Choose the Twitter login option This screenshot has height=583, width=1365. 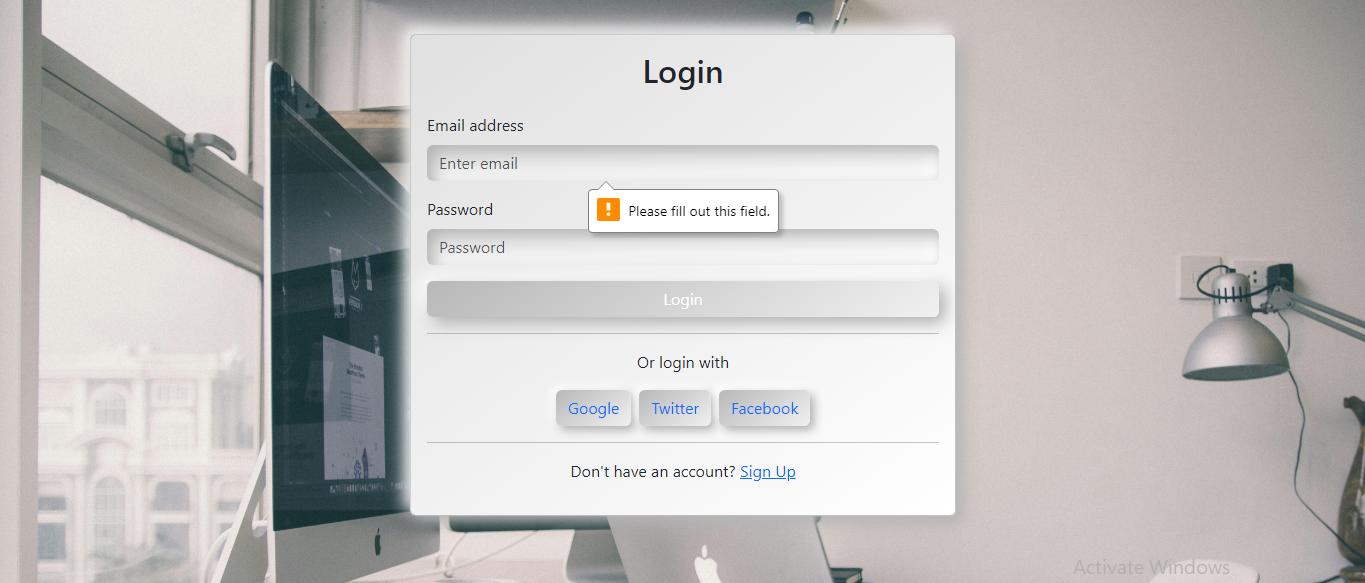click(675, 408)
